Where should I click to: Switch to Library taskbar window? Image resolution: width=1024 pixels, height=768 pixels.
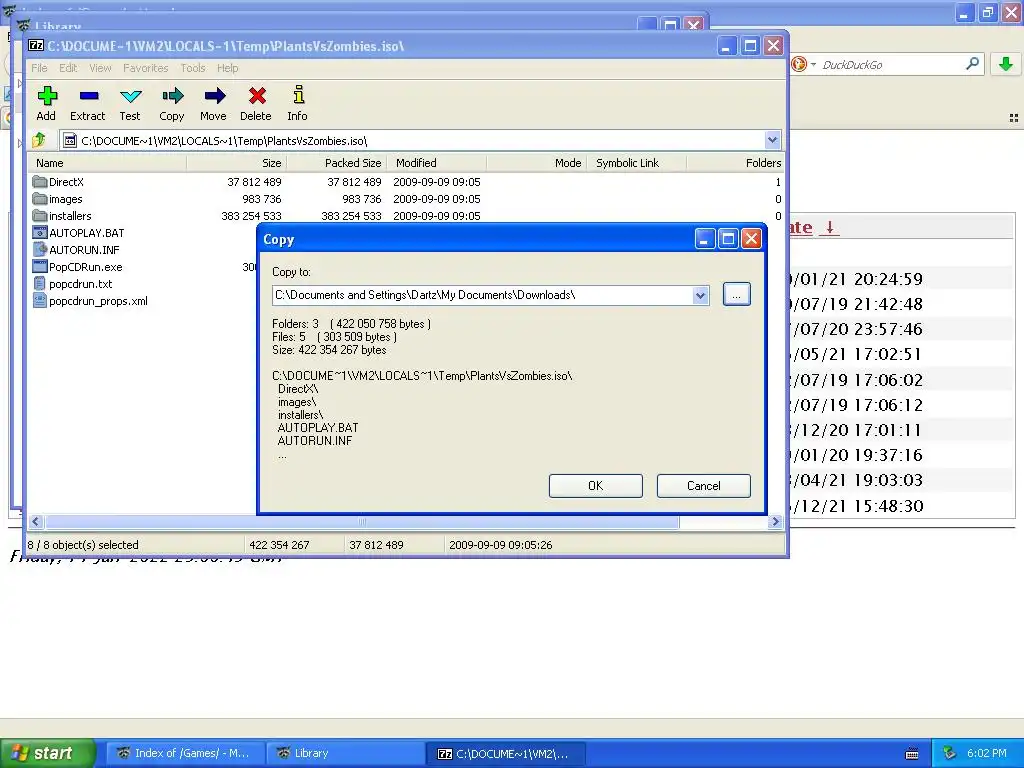(345, 753)
